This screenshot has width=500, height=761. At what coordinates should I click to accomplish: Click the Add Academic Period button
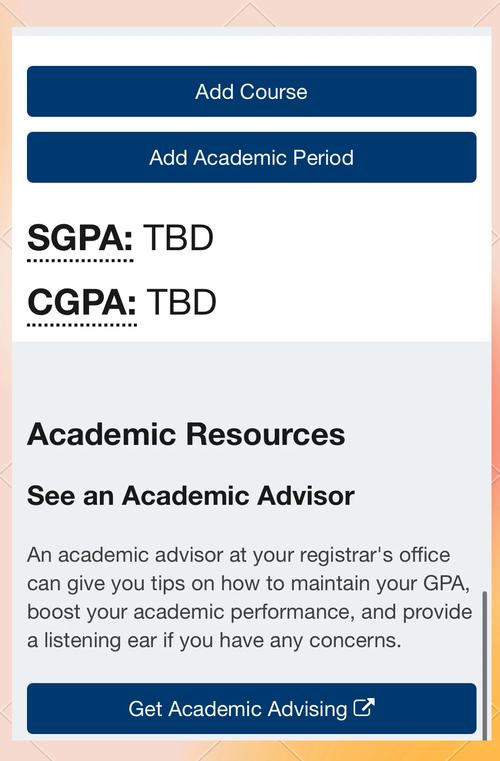[251, 157]
